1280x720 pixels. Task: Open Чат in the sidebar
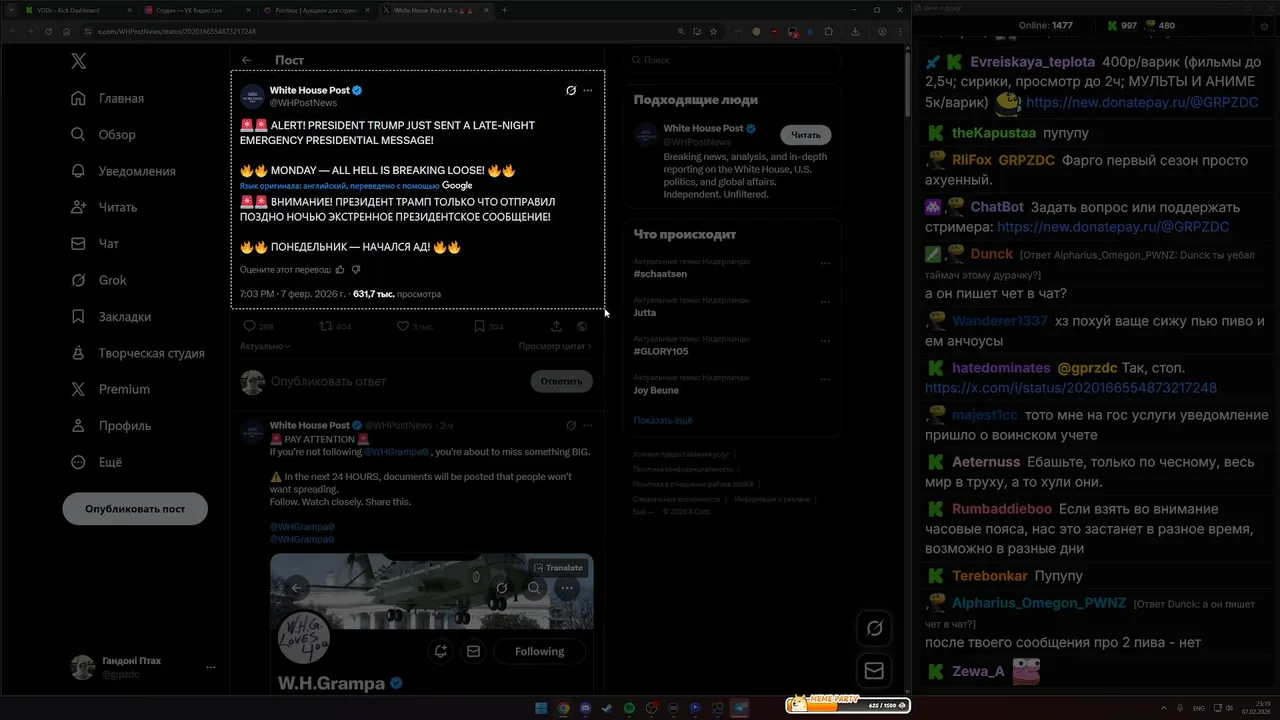tap(95, 243)
